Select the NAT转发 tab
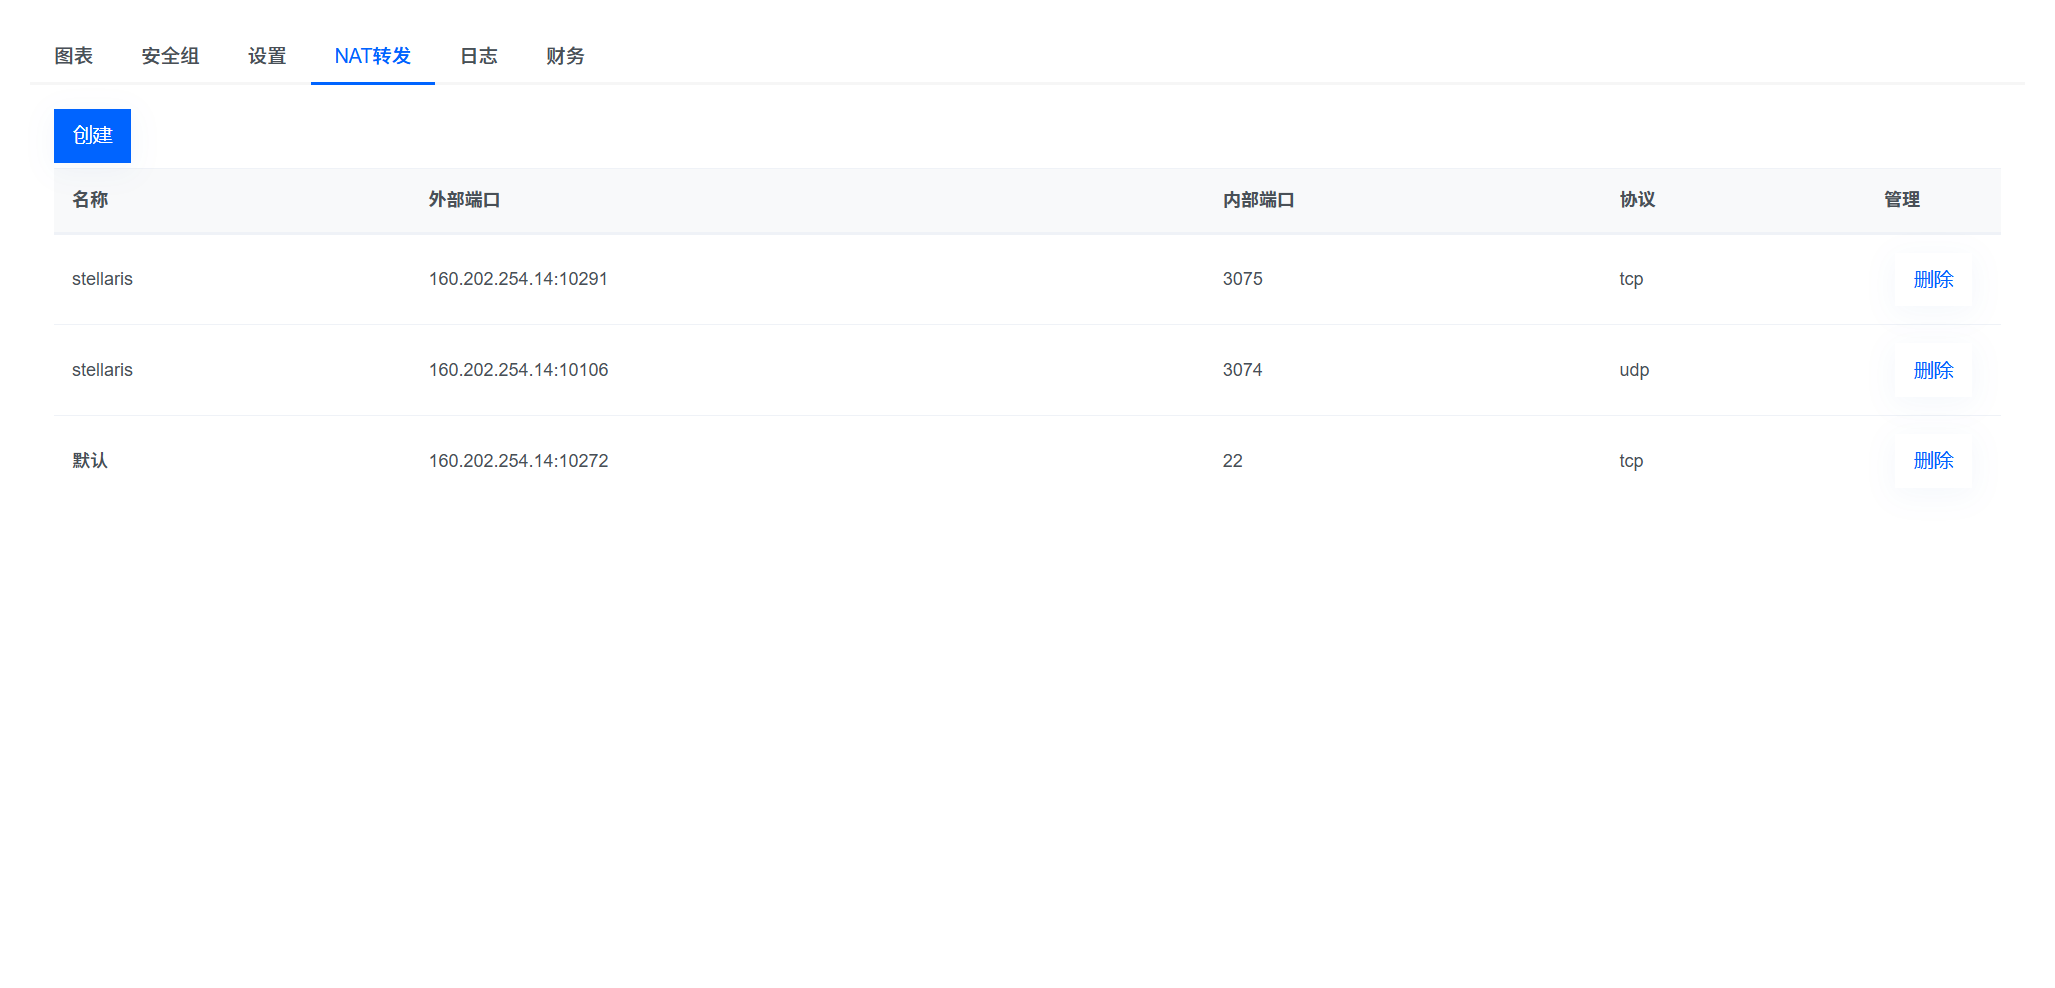 click(x=373, y=56)
